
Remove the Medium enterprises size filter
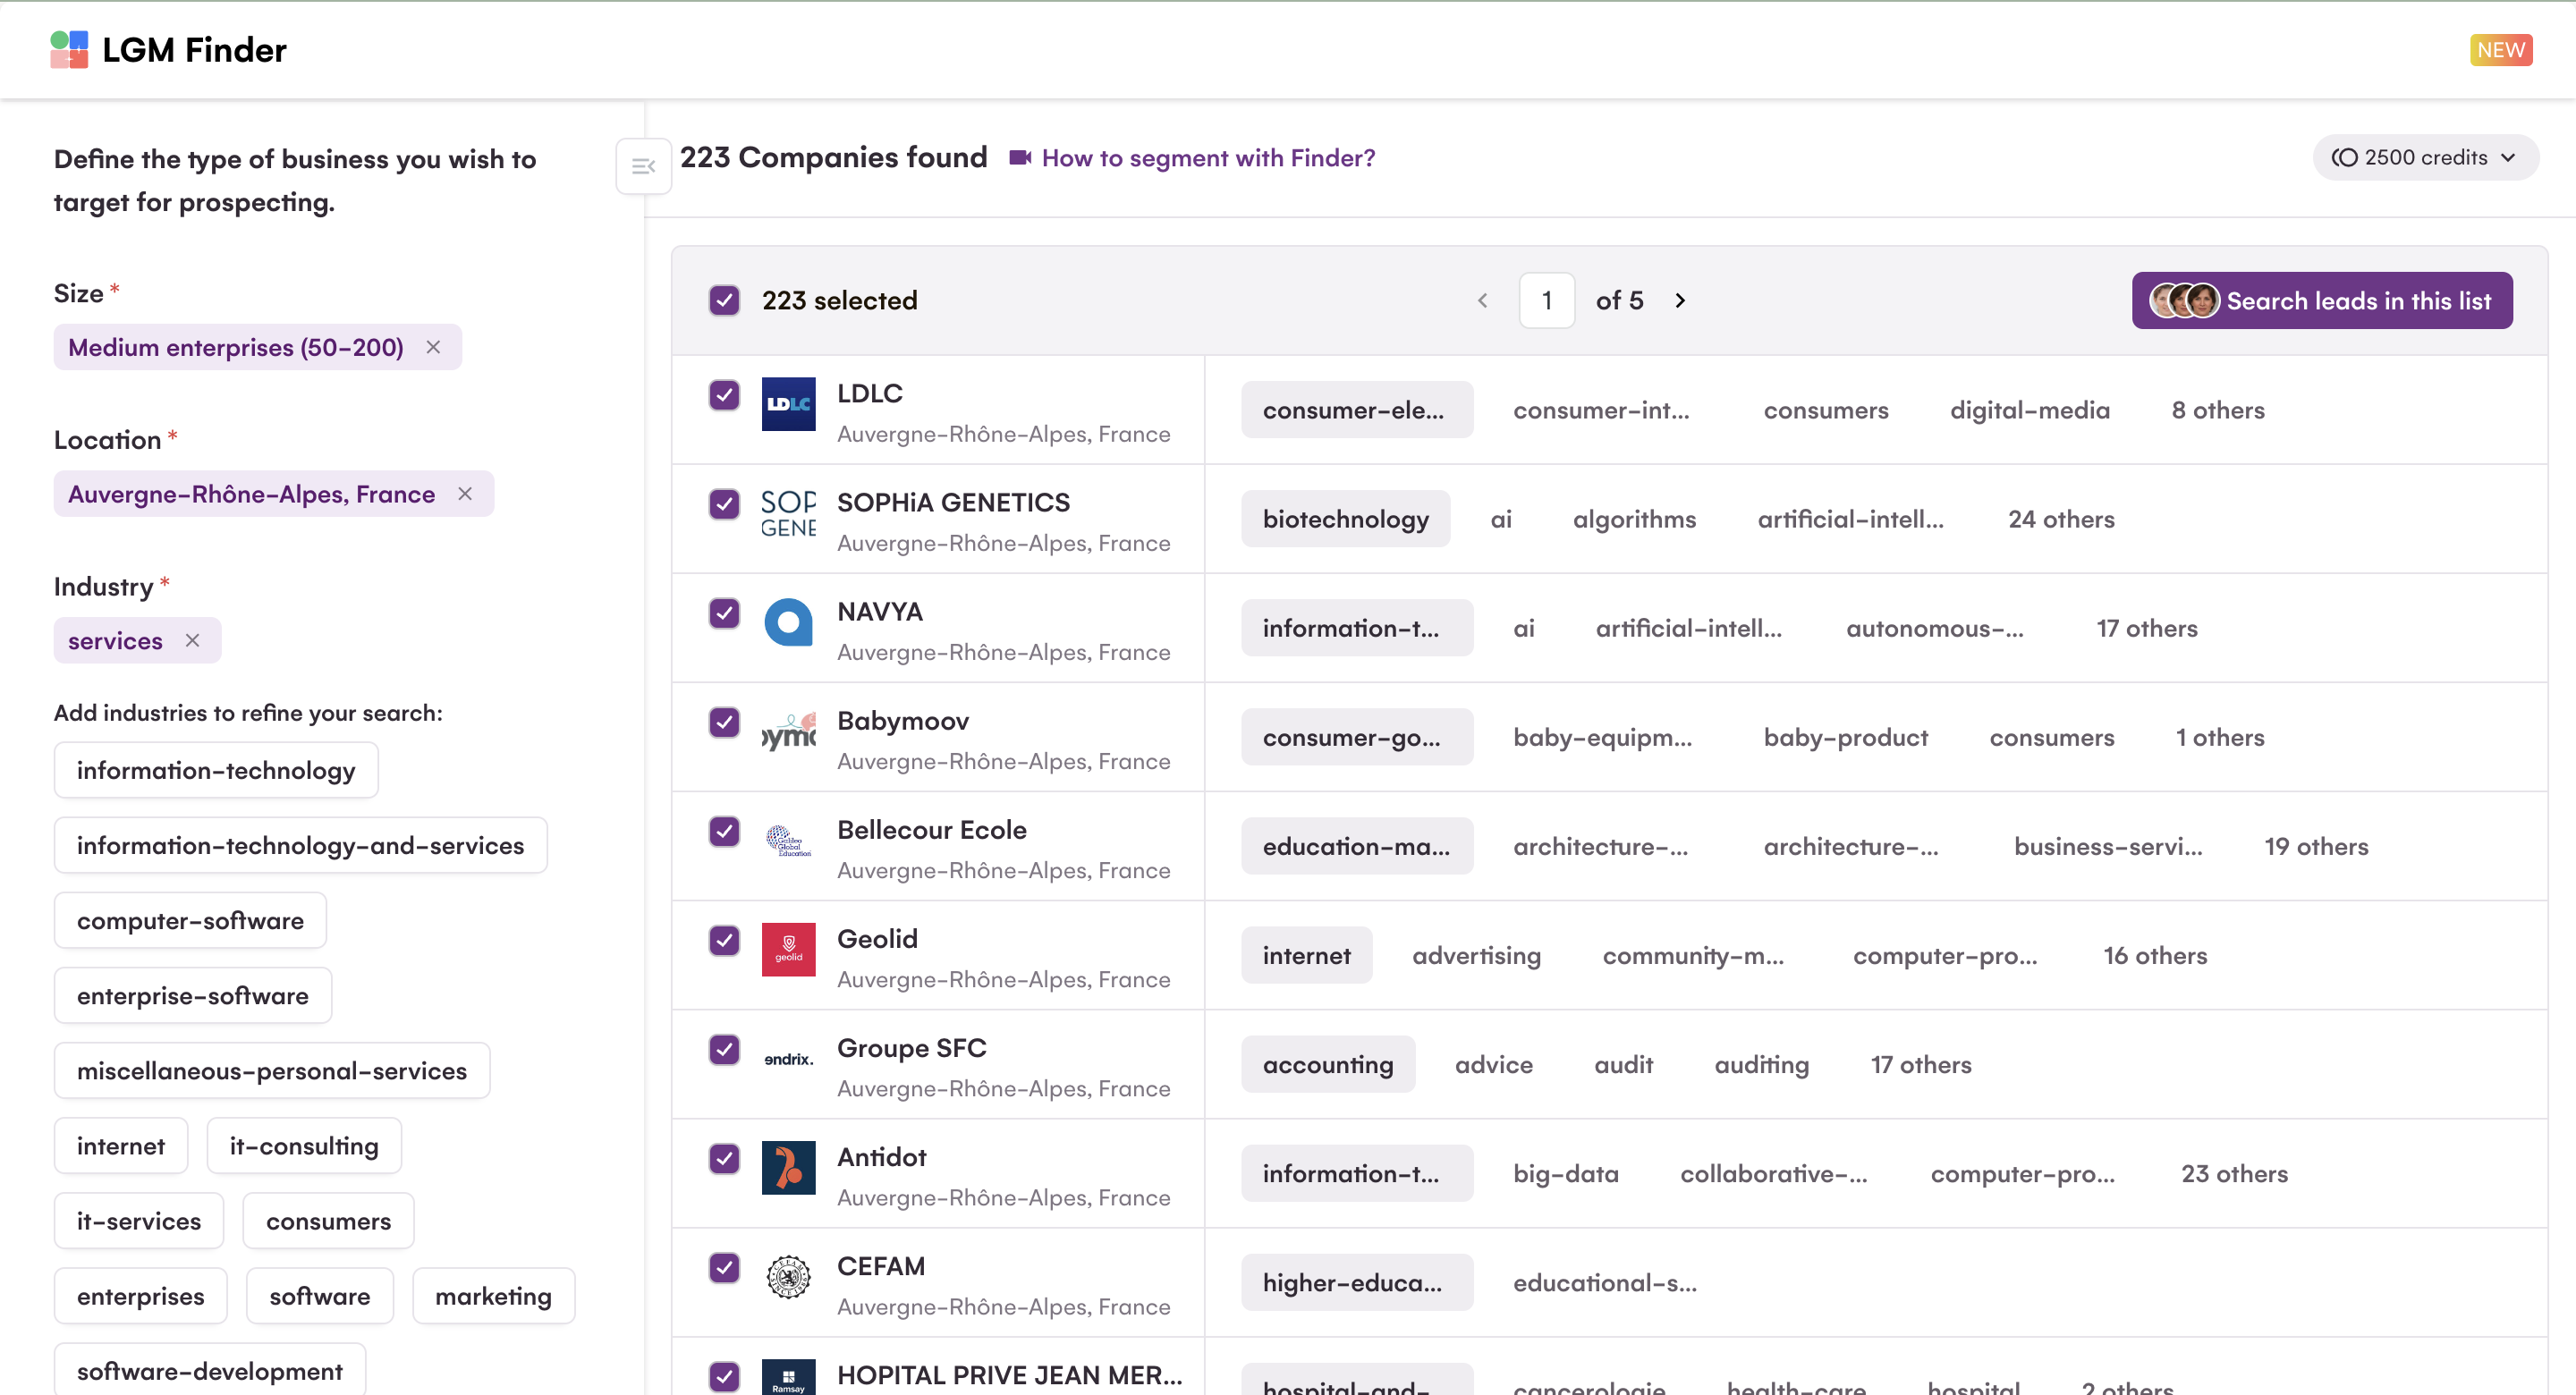tap(433, 347)
